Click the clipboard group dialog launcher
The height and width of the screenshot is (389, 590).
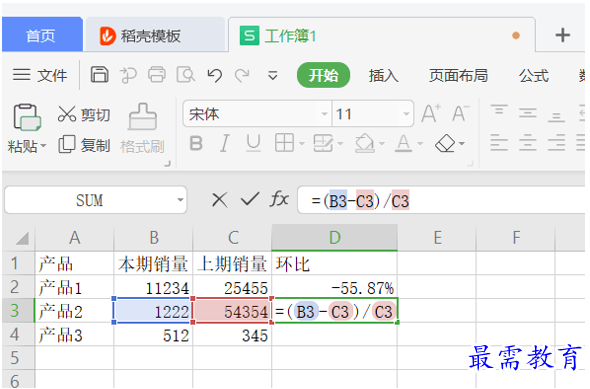click(x=168, y=164)
